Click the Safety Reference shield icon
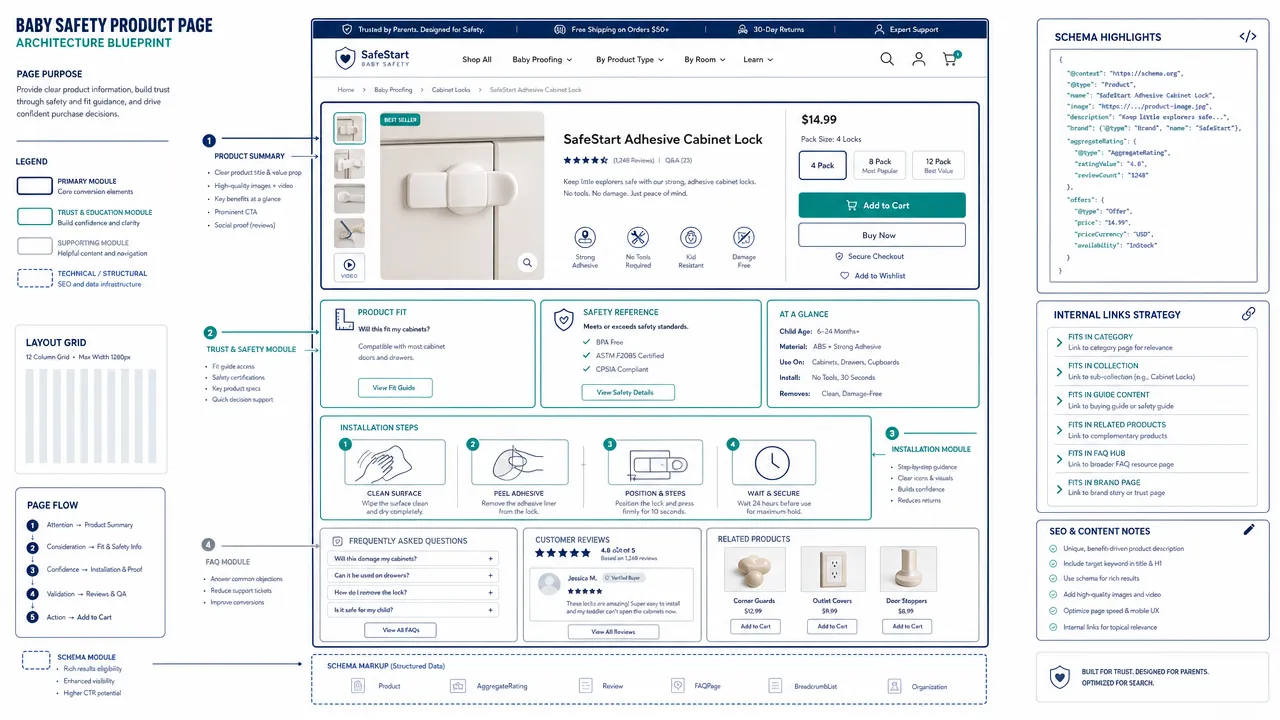 click(x=563, y=319)
